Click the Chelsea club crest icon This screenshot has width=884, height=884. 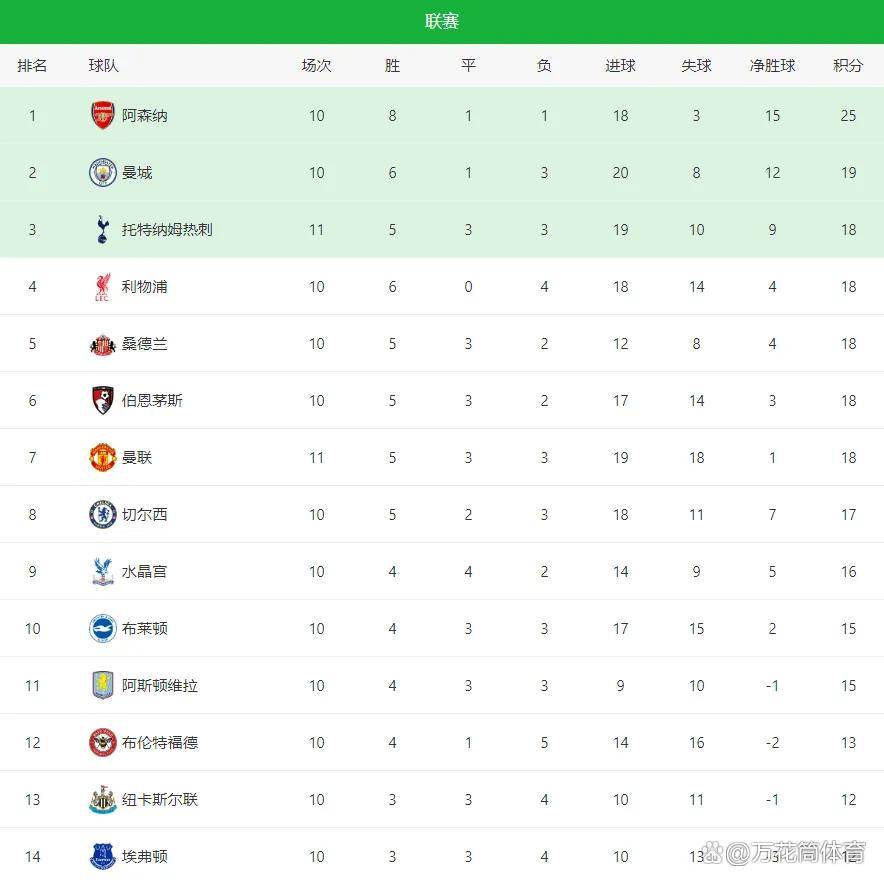coord(103,515)
